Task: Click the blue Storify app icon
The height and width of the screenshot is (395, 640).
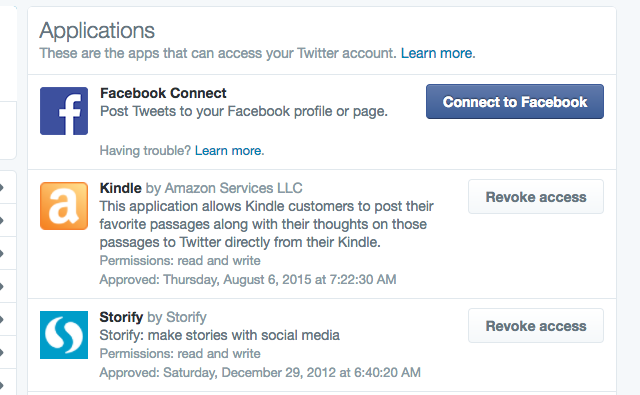Action: tap(64, 335)
